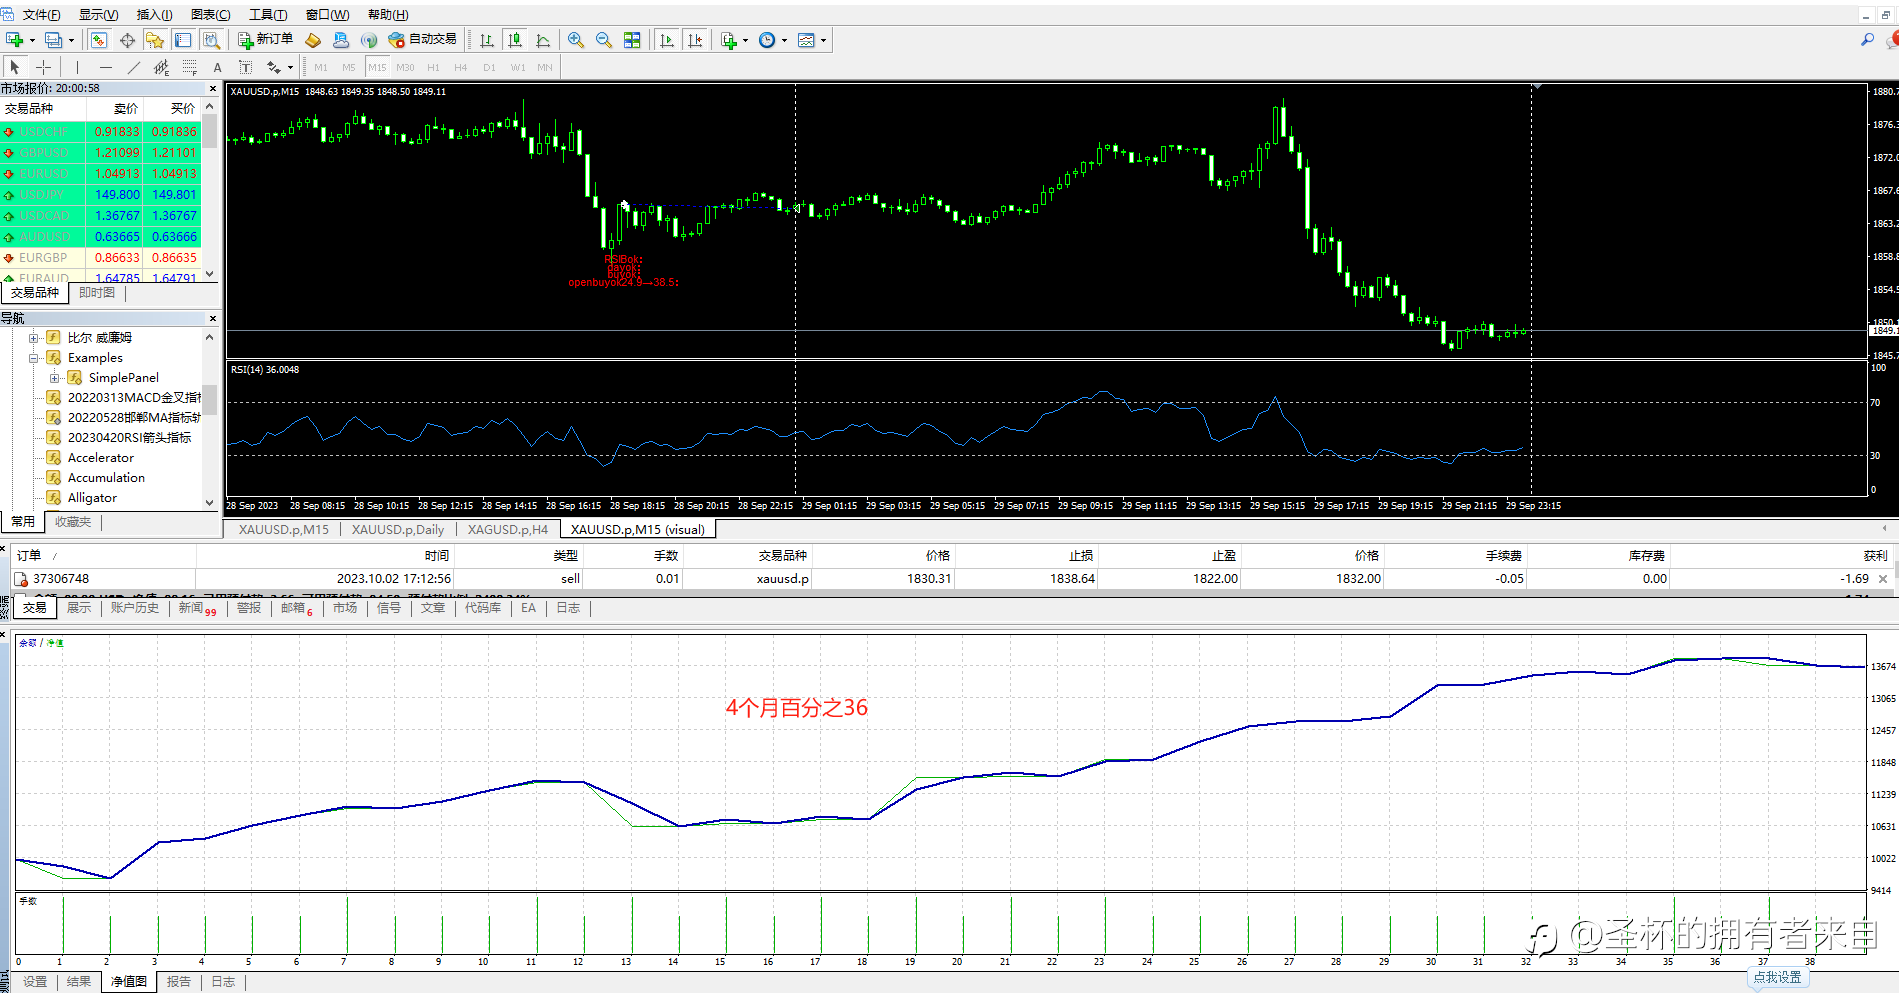Select the Fibonacci retracement tool

point(189,67)
